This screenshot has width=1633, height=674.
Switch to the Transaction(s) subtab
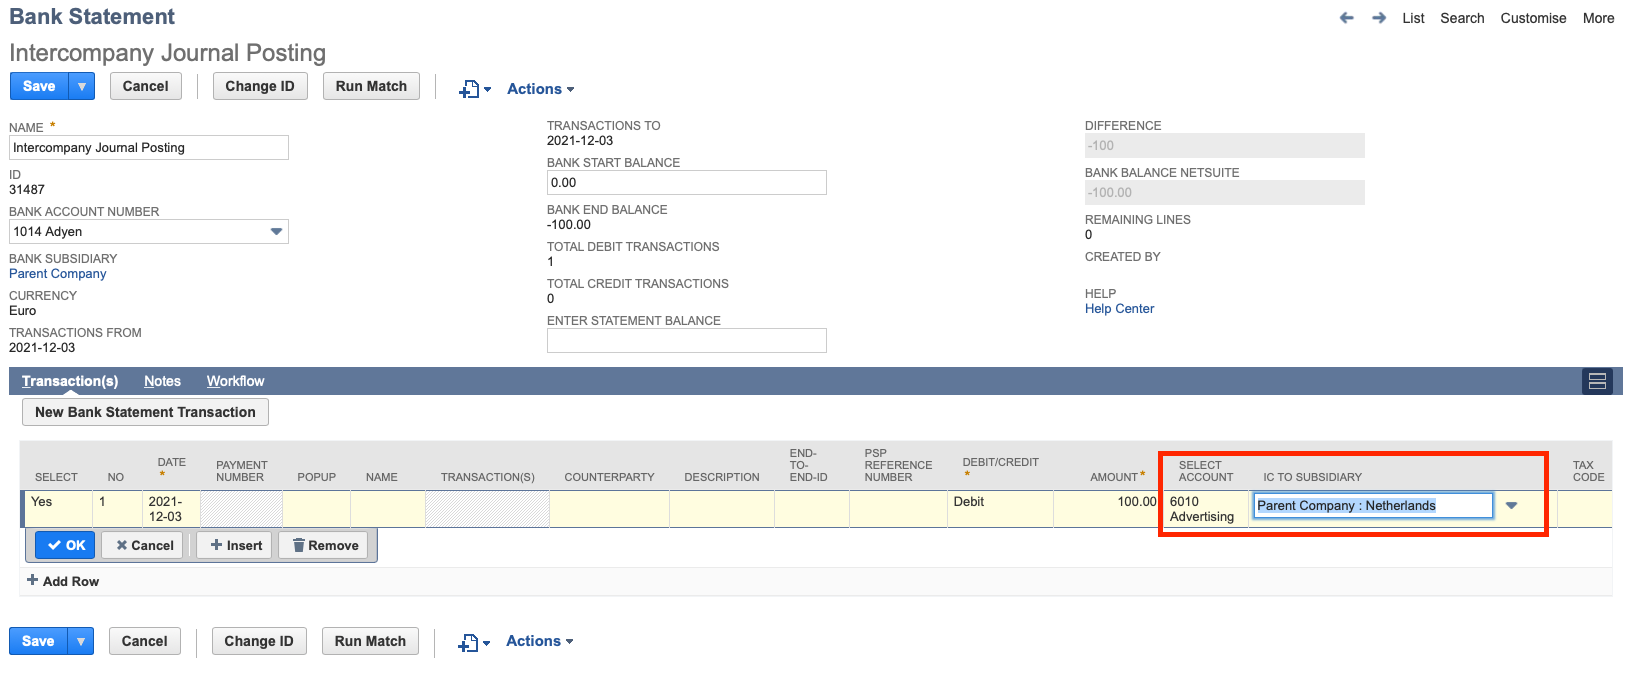(70, 381)
